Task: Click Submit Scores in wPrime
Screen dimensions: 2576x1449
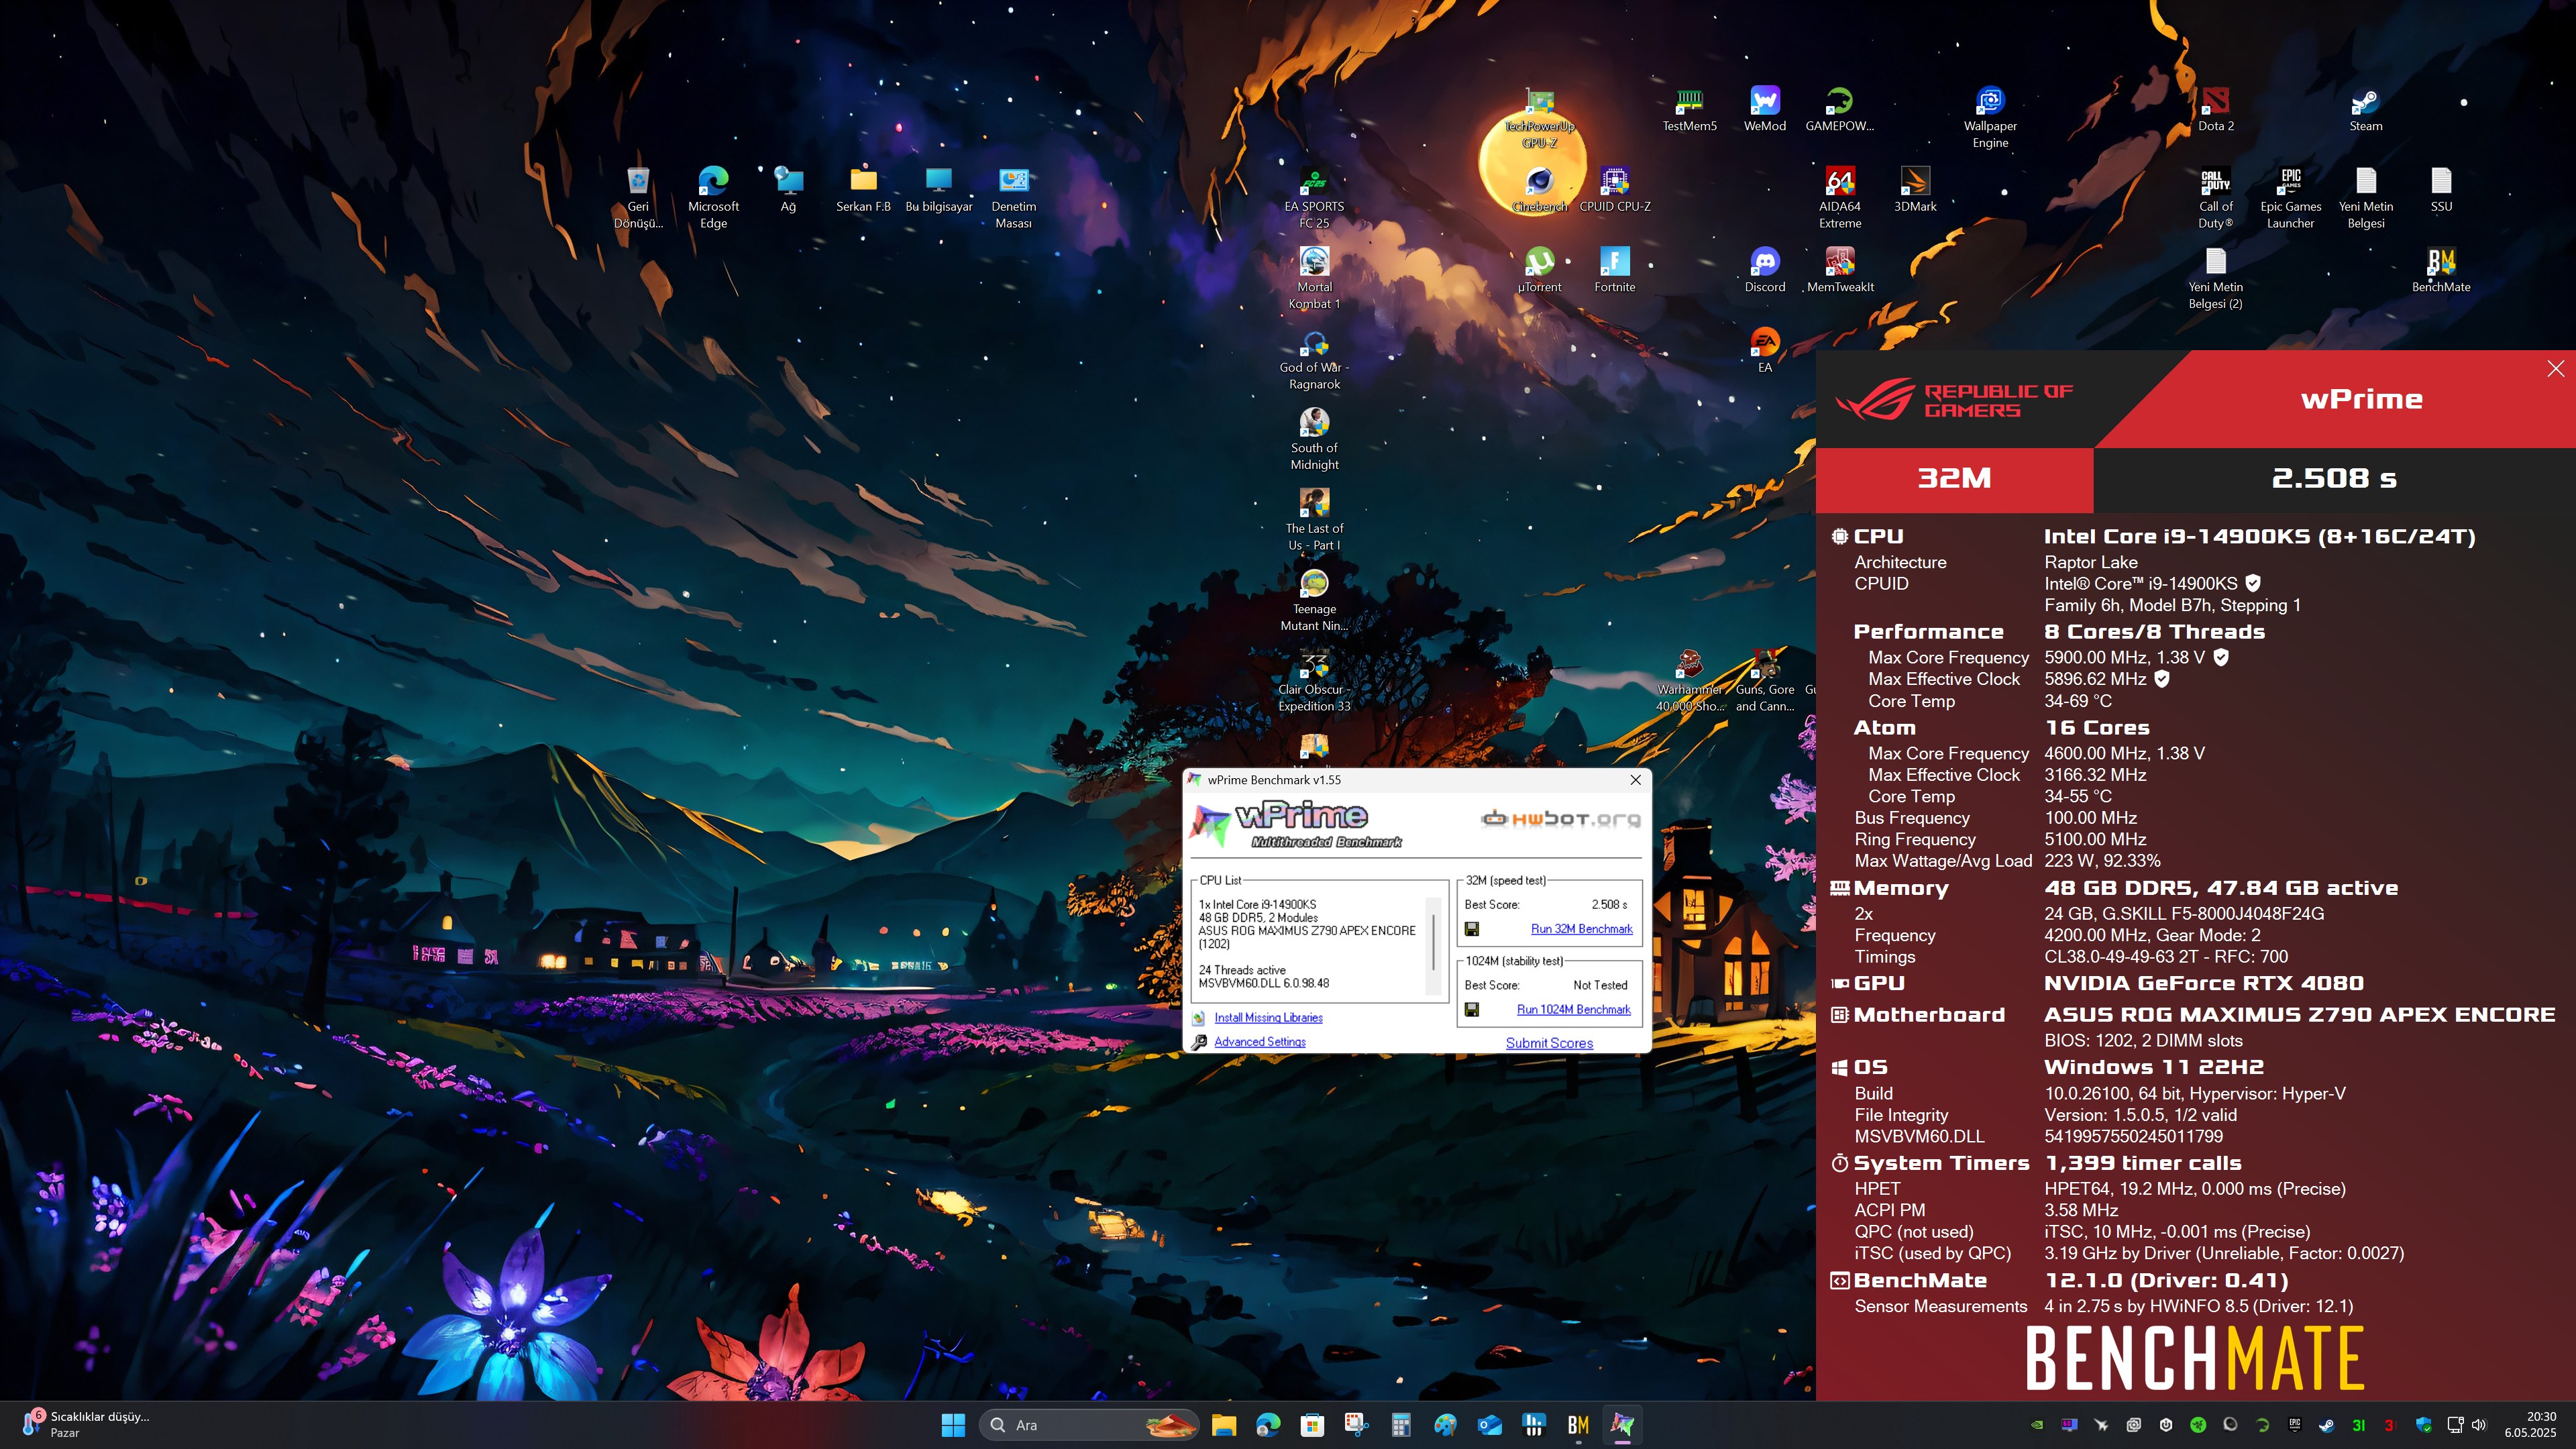Action: coord(1549,1043)
